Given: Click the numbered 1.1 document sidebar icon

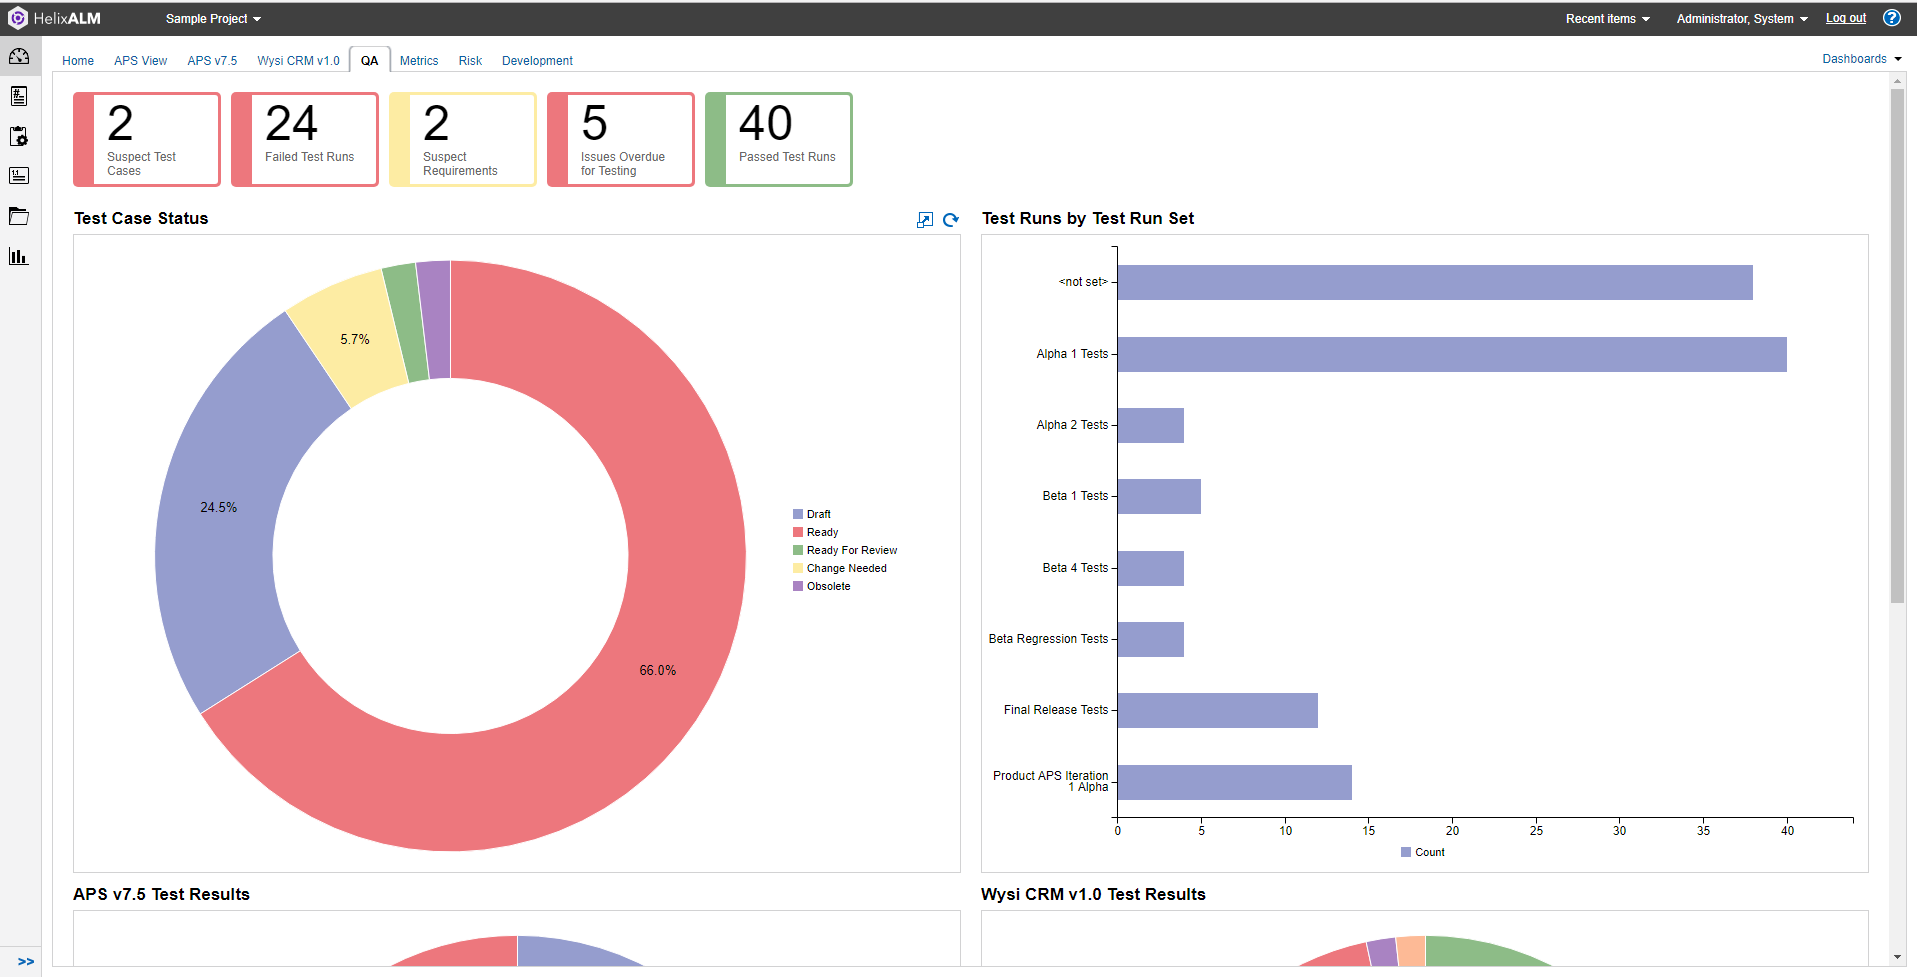Looking at the screenshot, I should (x=19, y=176).
